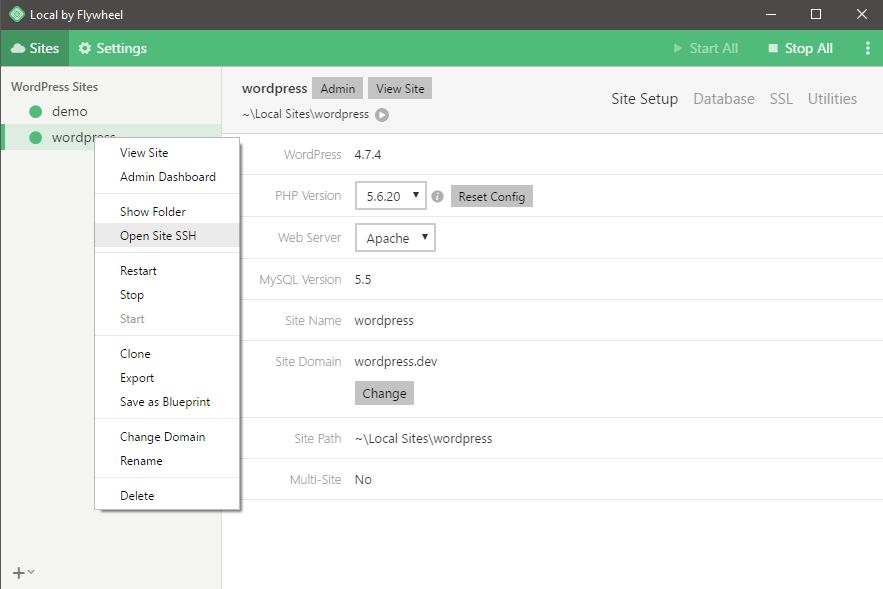
Task: Click the WordPress Sites sidebar heading
Action: coord(55,87)
